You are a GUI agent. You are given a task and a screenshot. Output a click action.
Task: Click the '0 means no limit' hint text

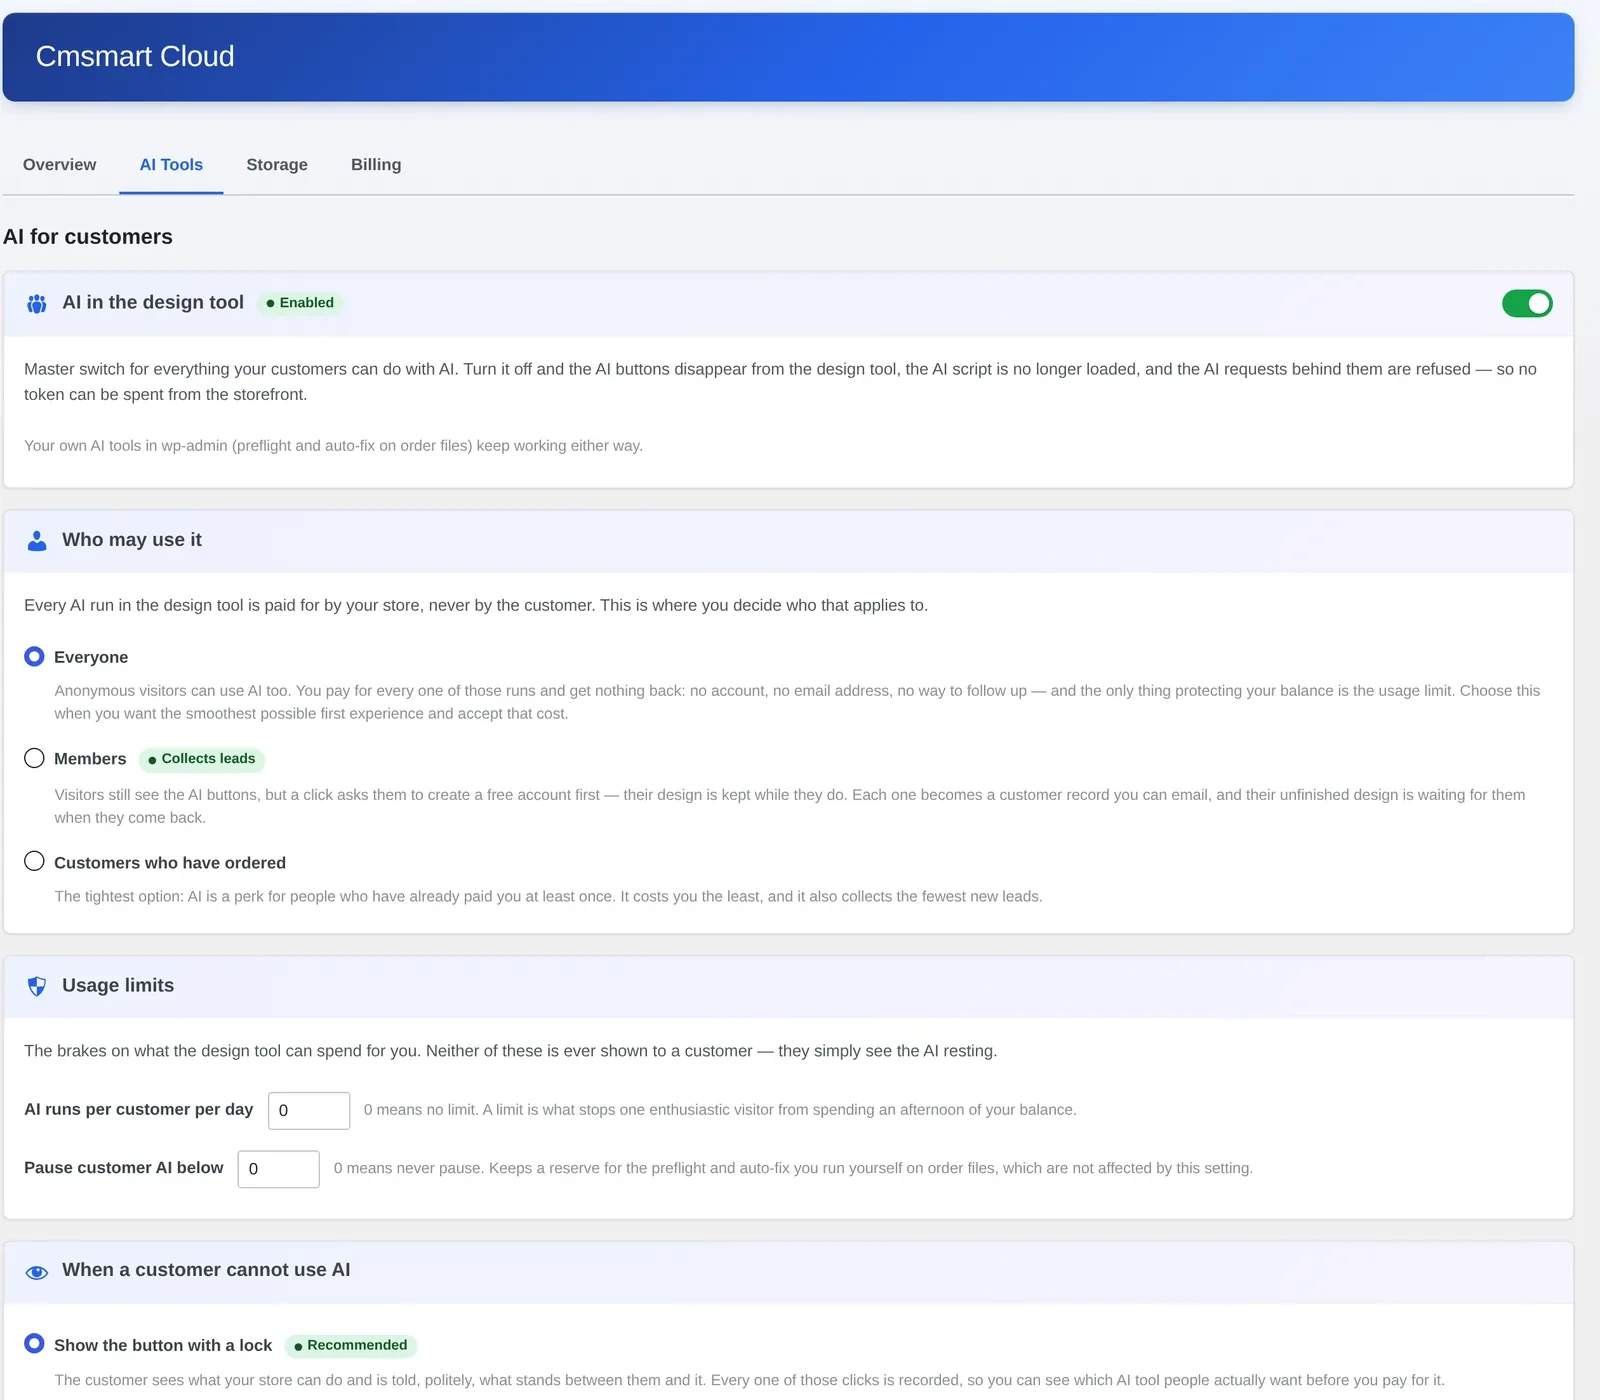(x=720, y=1110)
